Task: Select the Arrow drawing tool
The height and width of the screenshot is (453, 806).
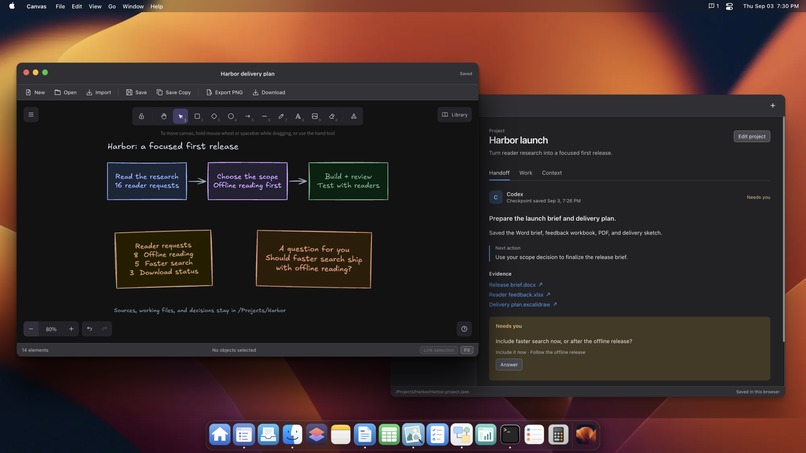Action: pyautogui.click(x=248, y=116)
